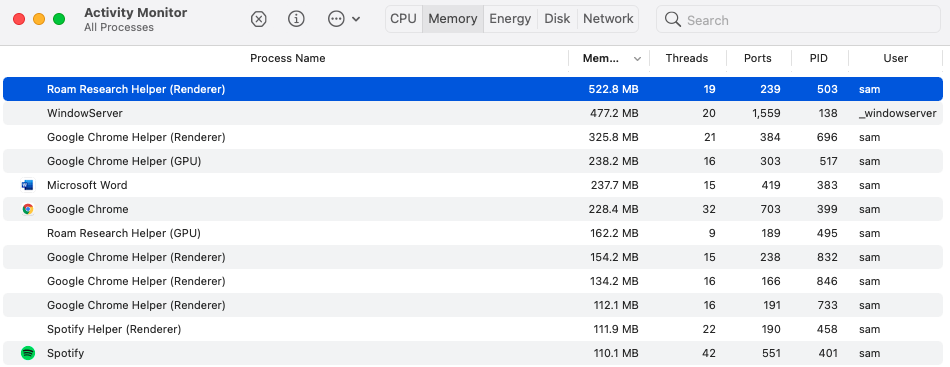Sort by the PID column header
This screenshot has width=950, height=367.
819,58
